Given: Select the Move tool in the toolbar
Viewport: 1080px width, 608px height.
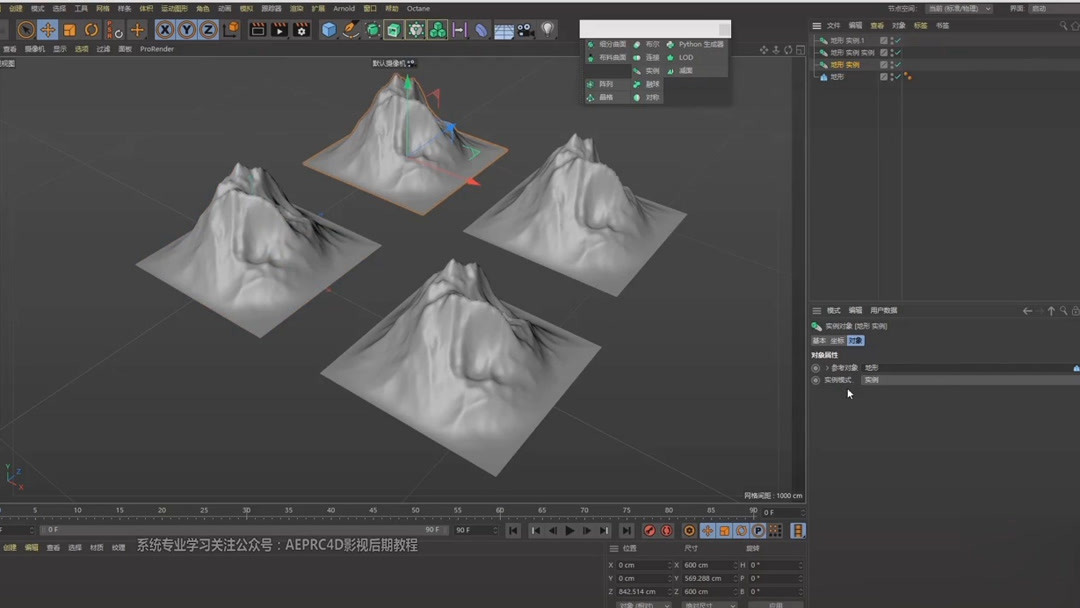Looking at the screenshot, I should pyautogui.click(x=47, y=30).
